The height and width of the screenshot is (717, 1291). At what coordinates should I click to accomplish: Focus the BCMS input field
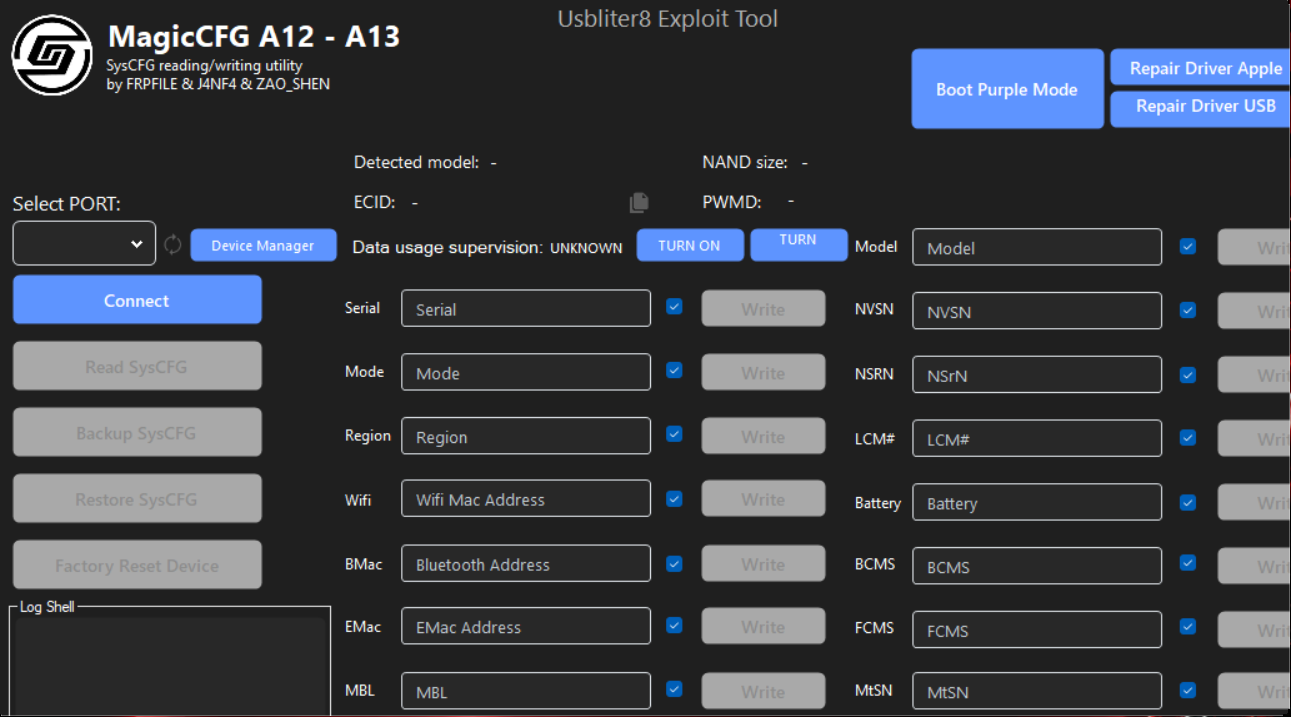click(1037, 566)
